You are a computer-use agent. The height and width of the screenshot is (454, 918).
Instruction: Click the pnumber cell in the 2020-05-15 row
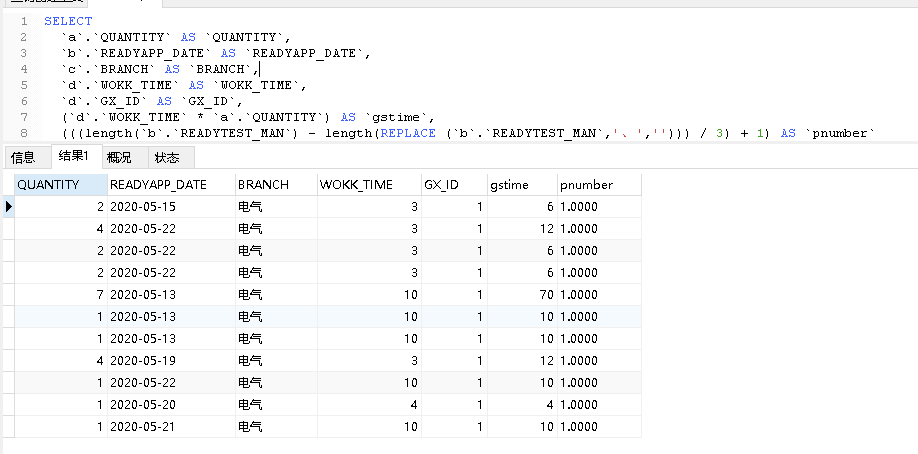[600, 207]
